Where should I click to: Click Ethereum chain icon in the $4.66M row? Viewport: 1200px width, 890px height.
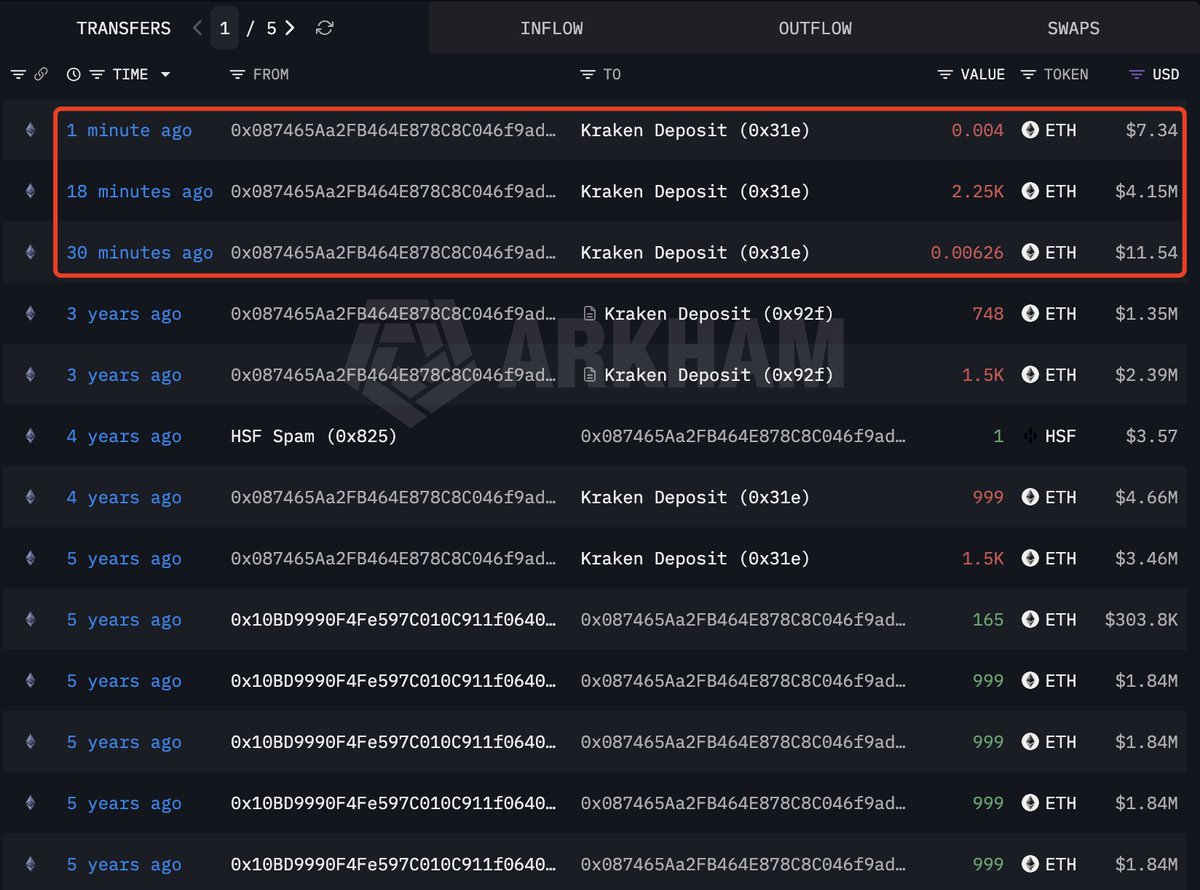[x=30, y=497]
